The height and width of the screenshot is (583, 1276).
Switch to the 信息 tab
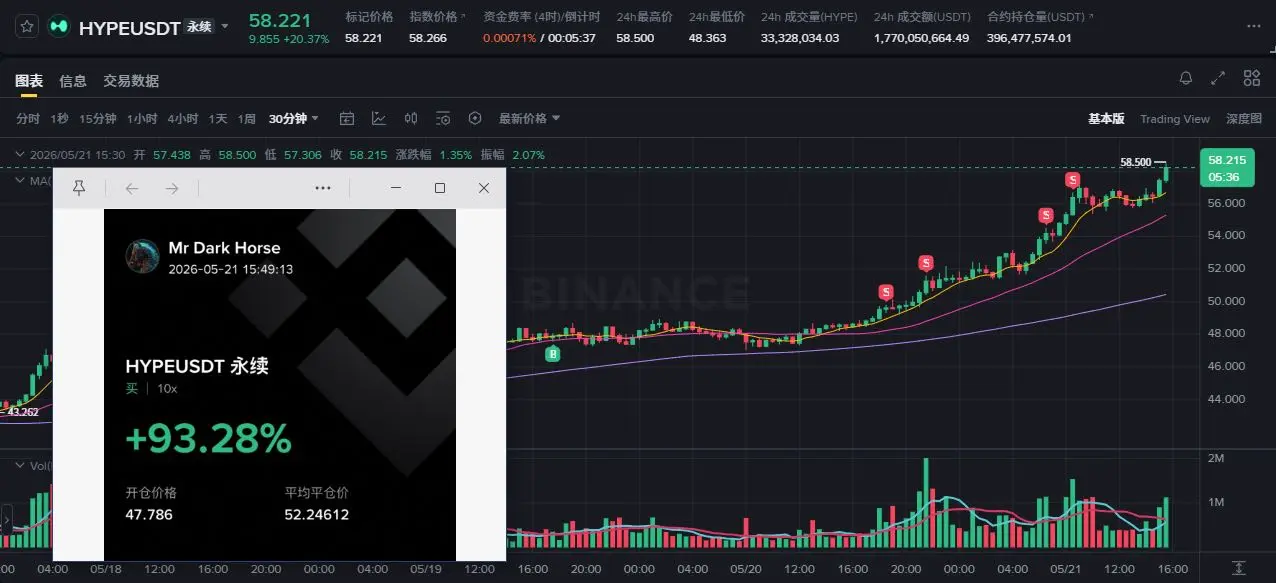[73, 81]
